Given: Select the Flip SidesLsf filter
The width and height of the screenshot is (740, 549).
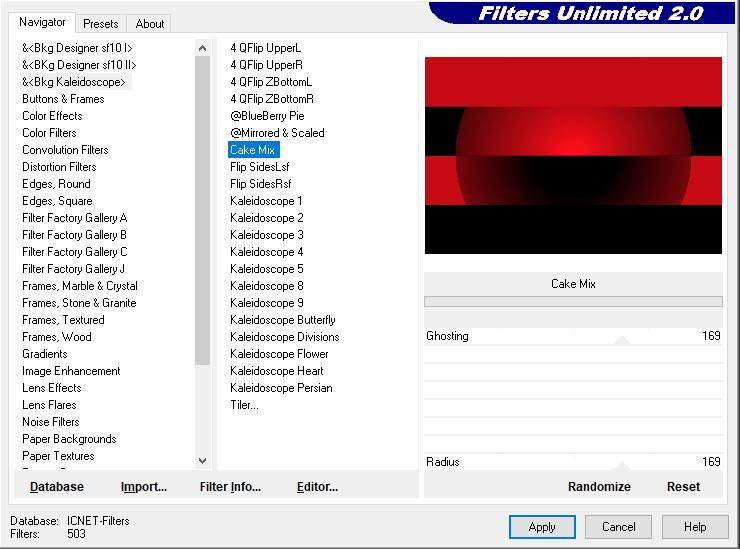Looking at the screenshot, I should point(260,167).
